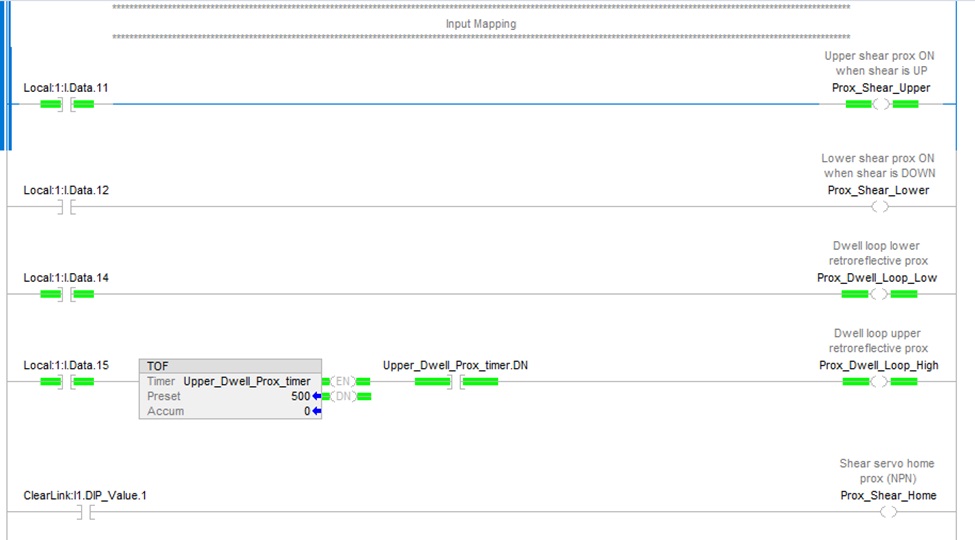The width and height of the screenshot is (975, 540).
Task: Select the Local:1:I.Data.14 contact symbol
Action: coord(67,294)
